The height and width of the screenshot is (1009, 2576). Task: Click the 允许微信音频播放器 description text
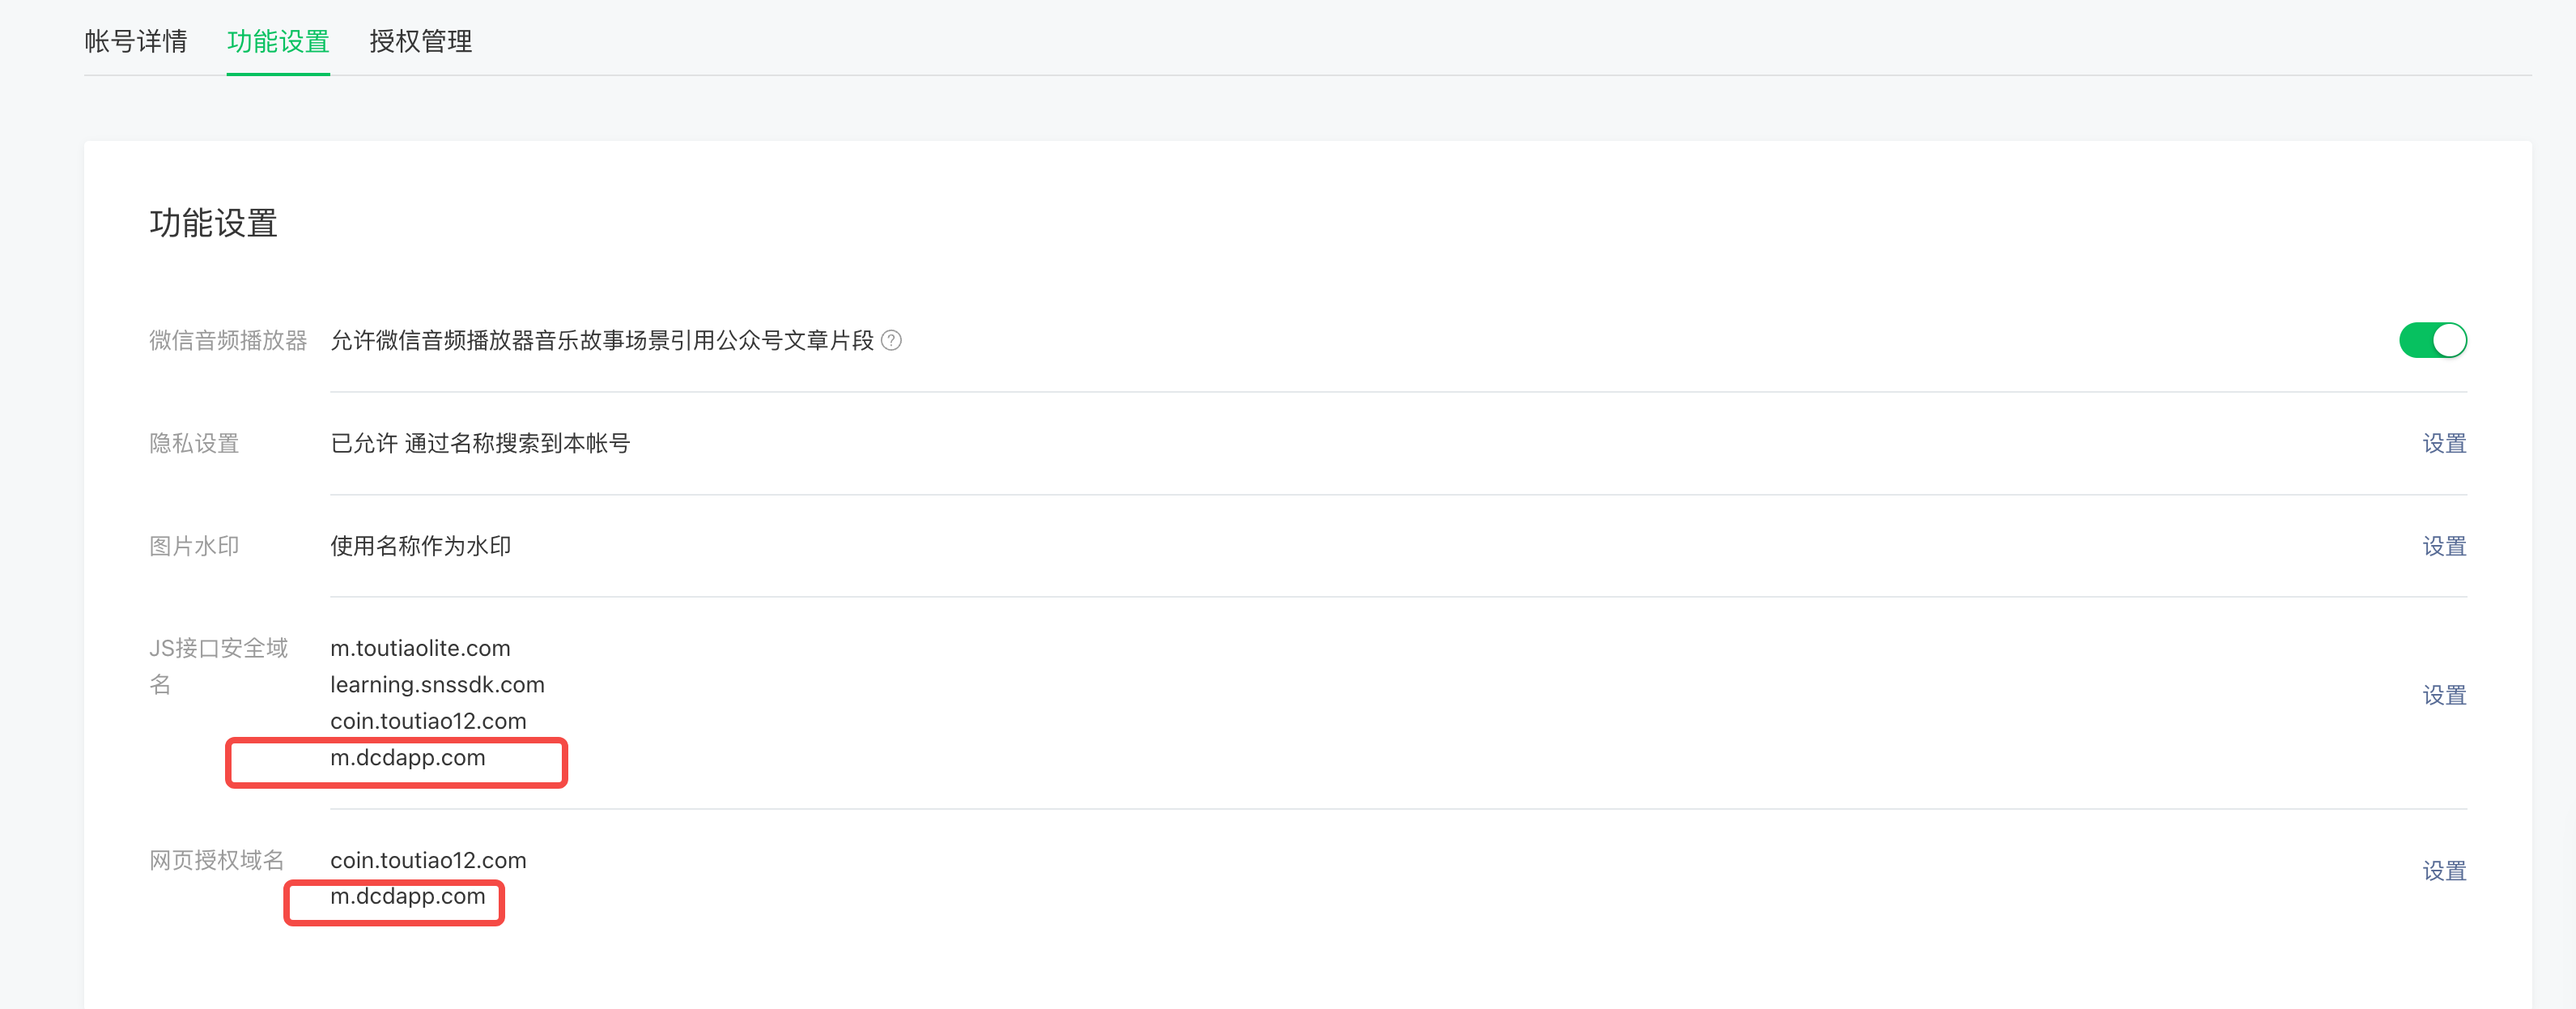(x=602, y=341)
